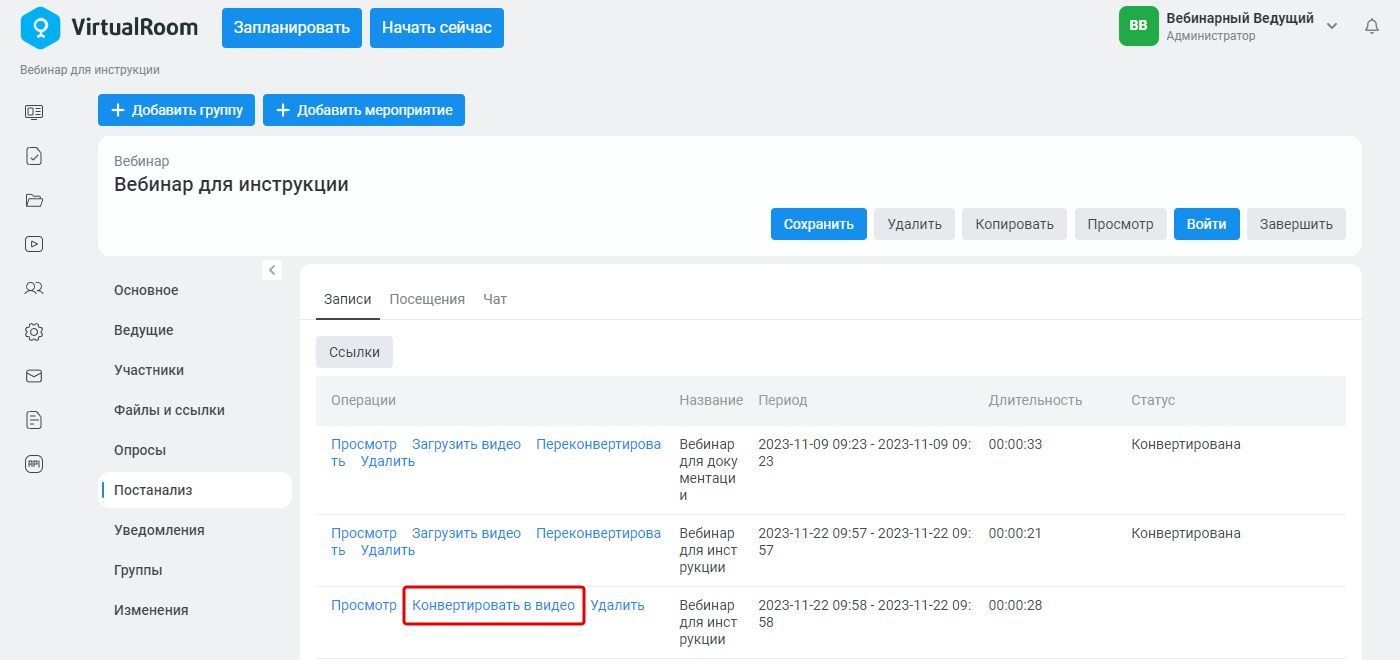Click Добавить группу button
1400x660 pixels.
click(x=177, y=110)
